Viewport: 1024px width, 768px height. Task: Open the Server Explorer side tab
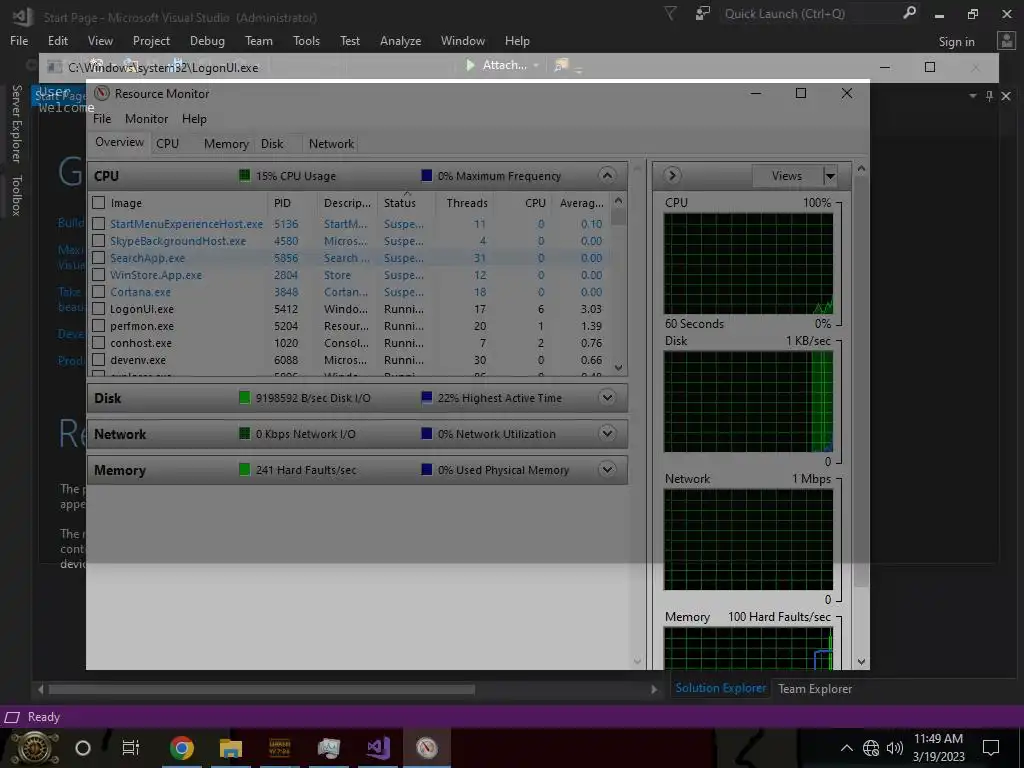pyautogui.click(x=16, y=123)
